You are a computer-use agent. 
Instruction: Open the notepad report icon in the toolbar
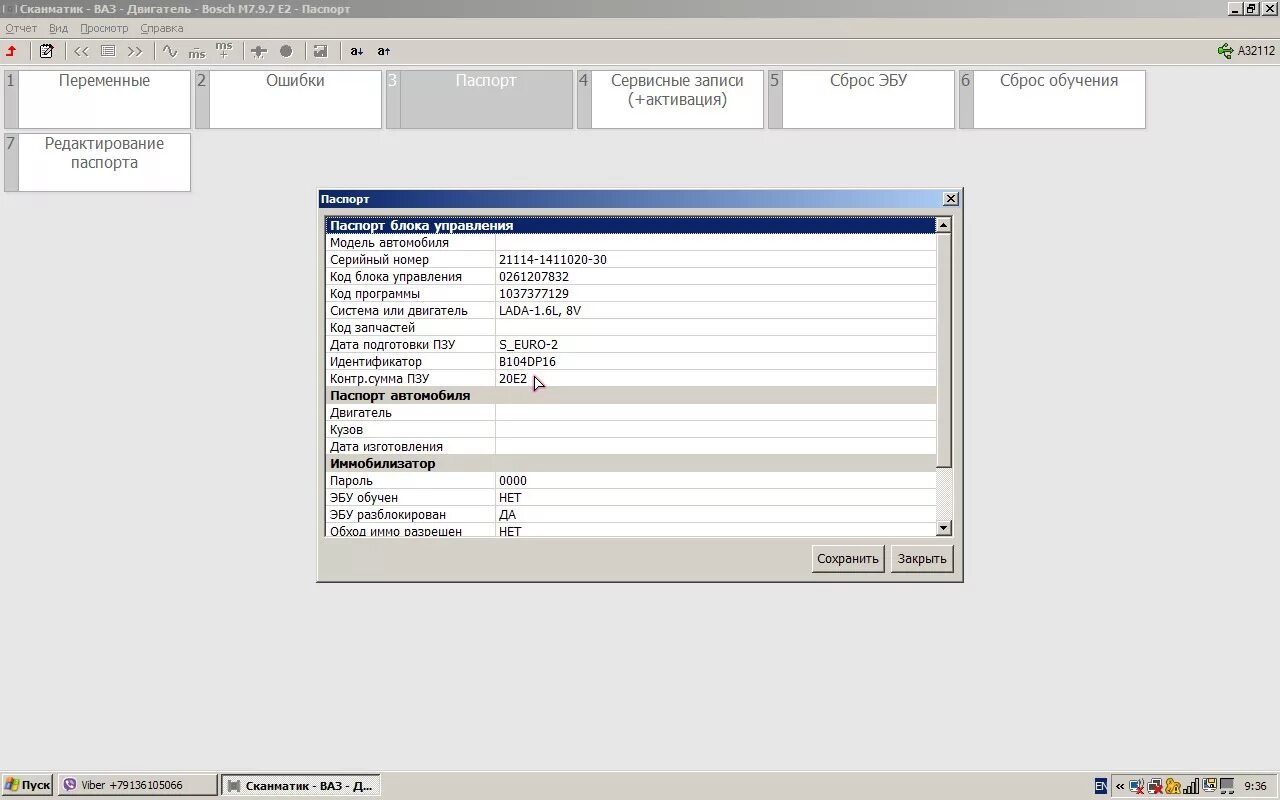point(46,51)
